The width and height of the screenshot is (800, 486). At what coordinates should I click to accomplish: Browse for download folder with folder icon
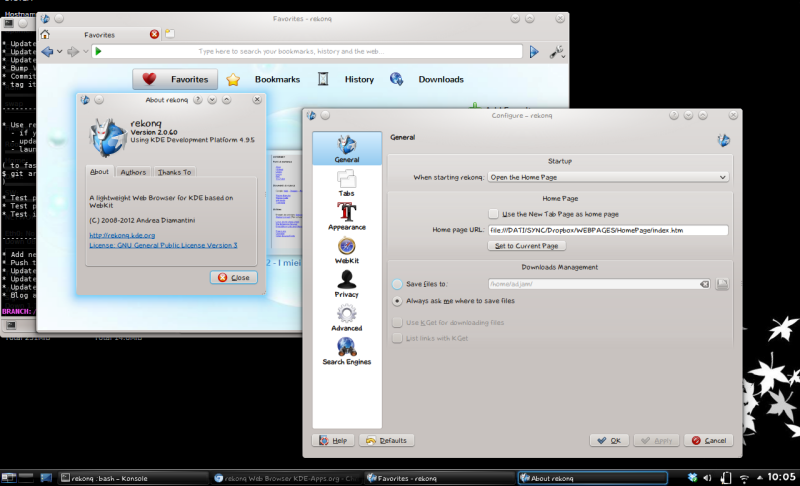(x=722, y=284)
